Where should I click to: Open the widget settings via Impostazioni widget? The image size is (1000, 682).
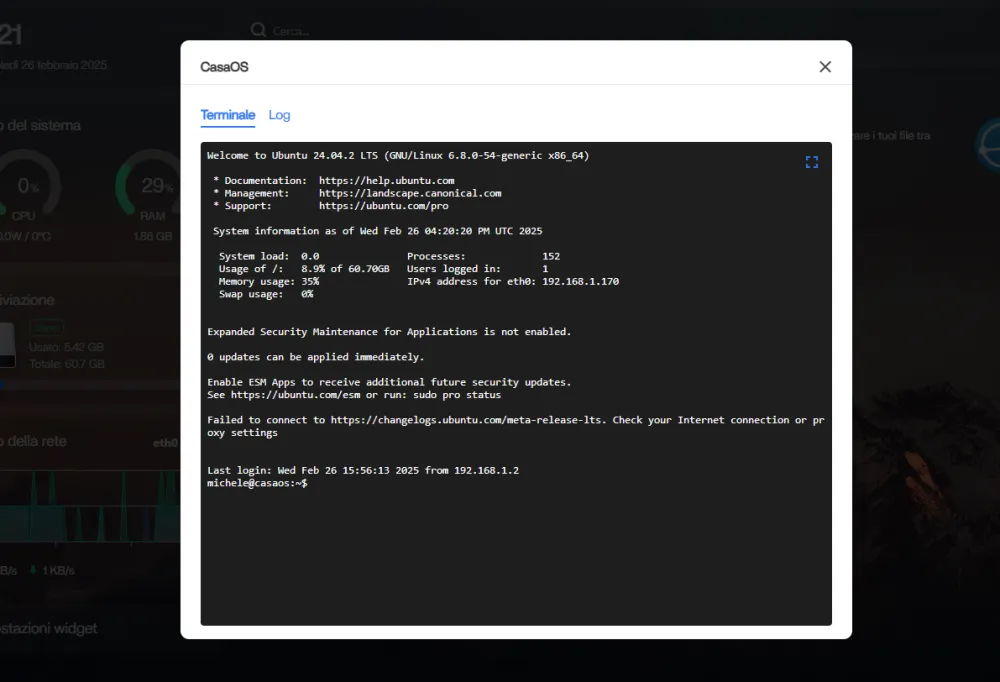click(x=48, y=628)
